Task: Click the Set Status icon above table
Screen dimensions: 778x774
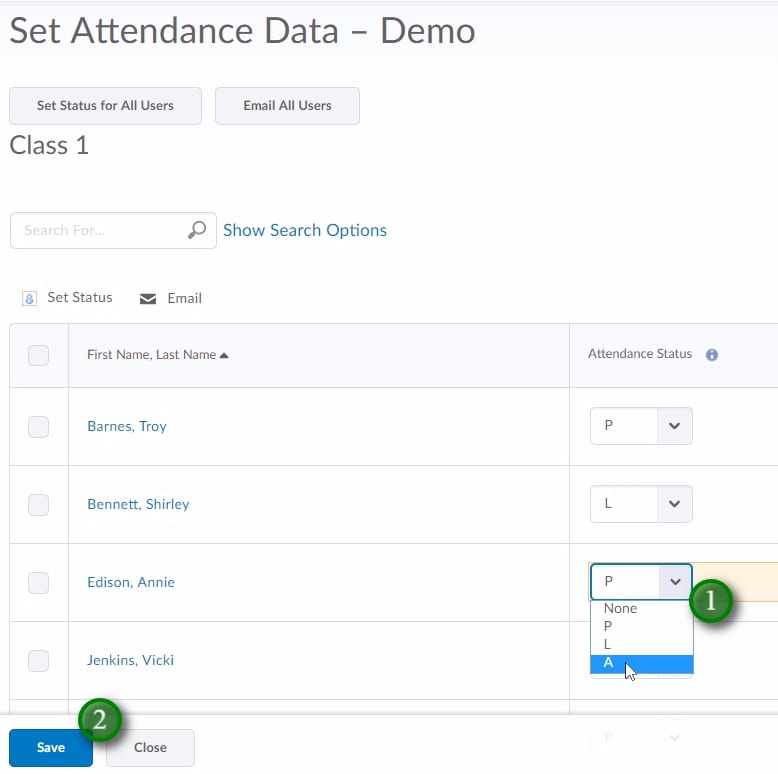Action: pos(29,298)
